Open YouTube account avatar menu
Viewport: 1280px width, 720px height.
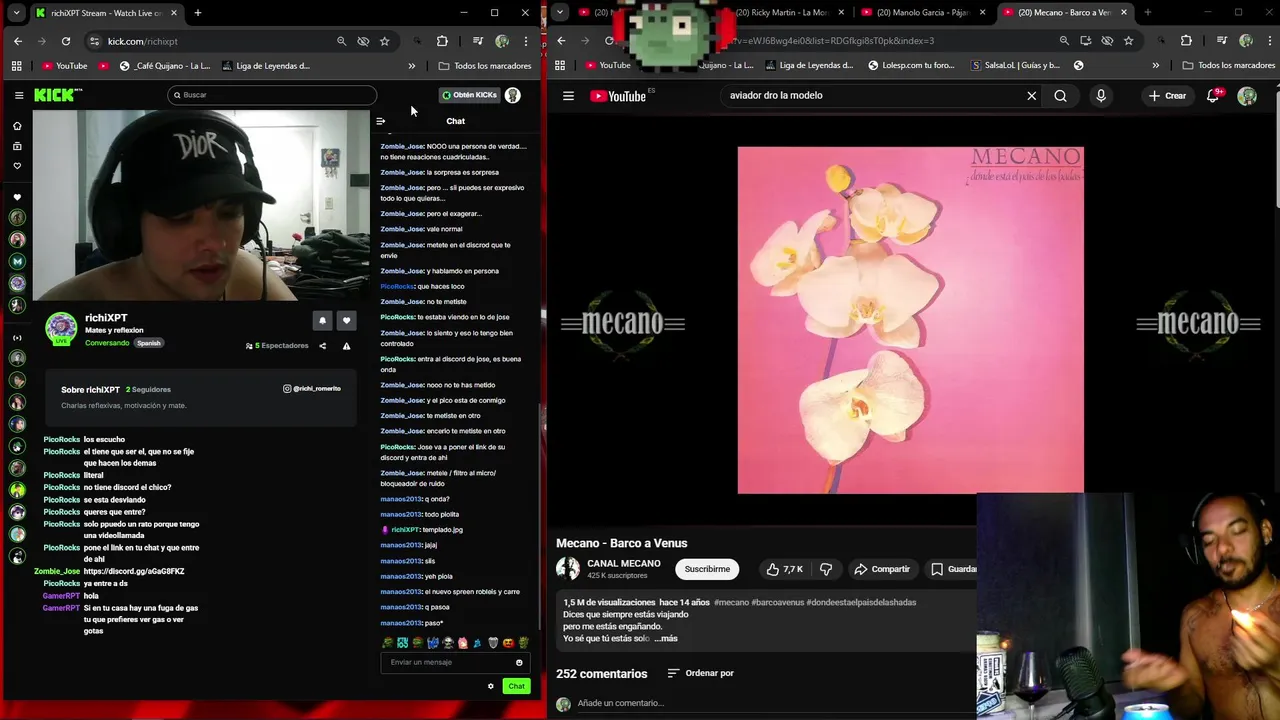pos(1247,96)
